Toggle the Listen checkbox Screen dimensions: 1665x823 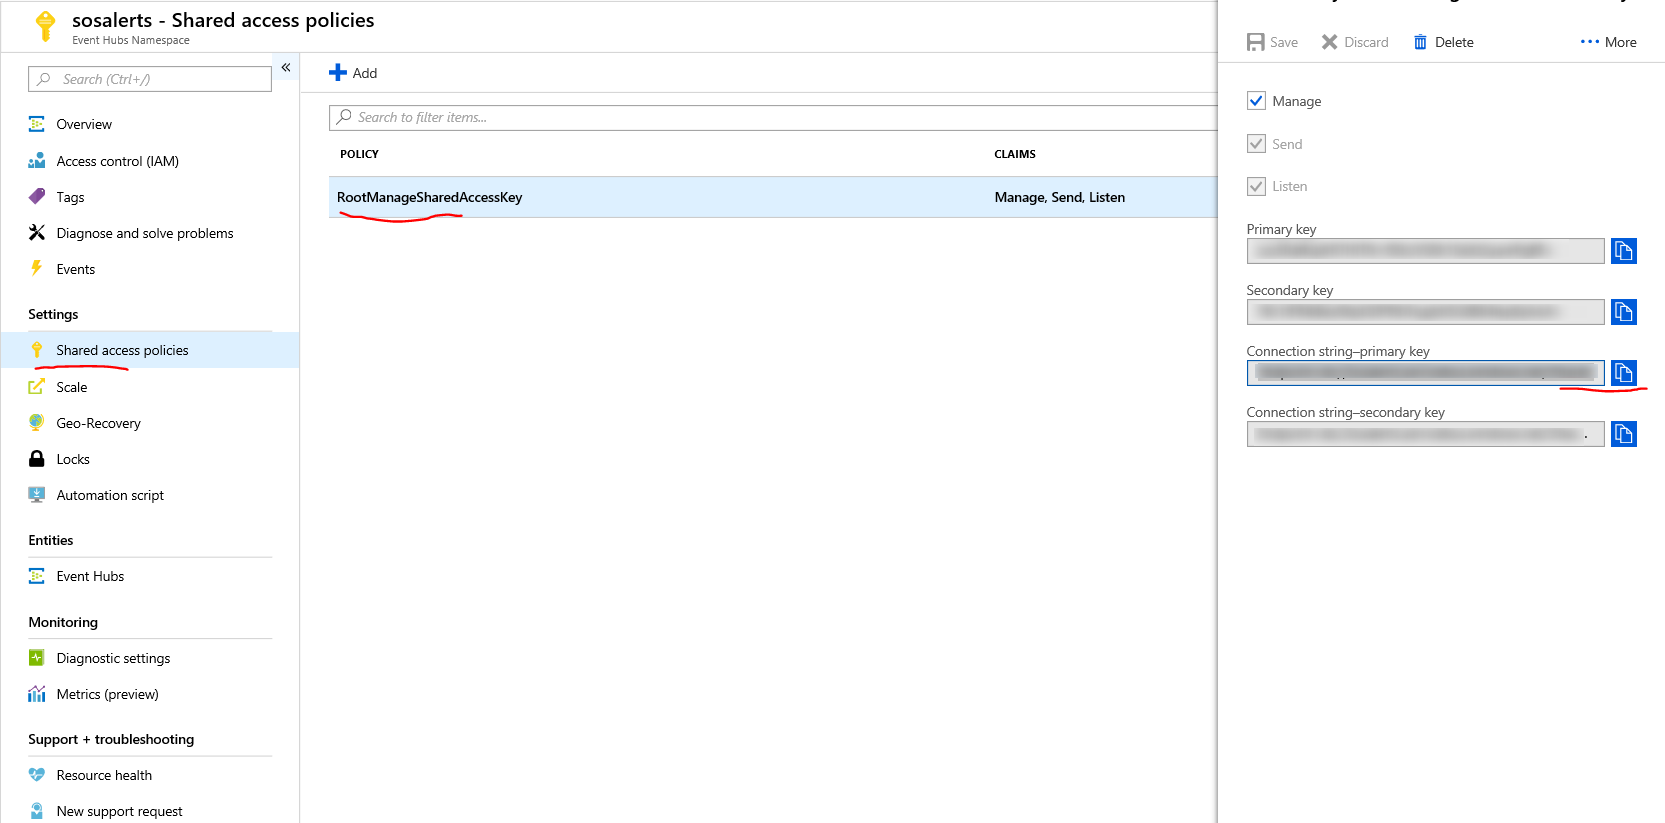tap(1256, 186)
